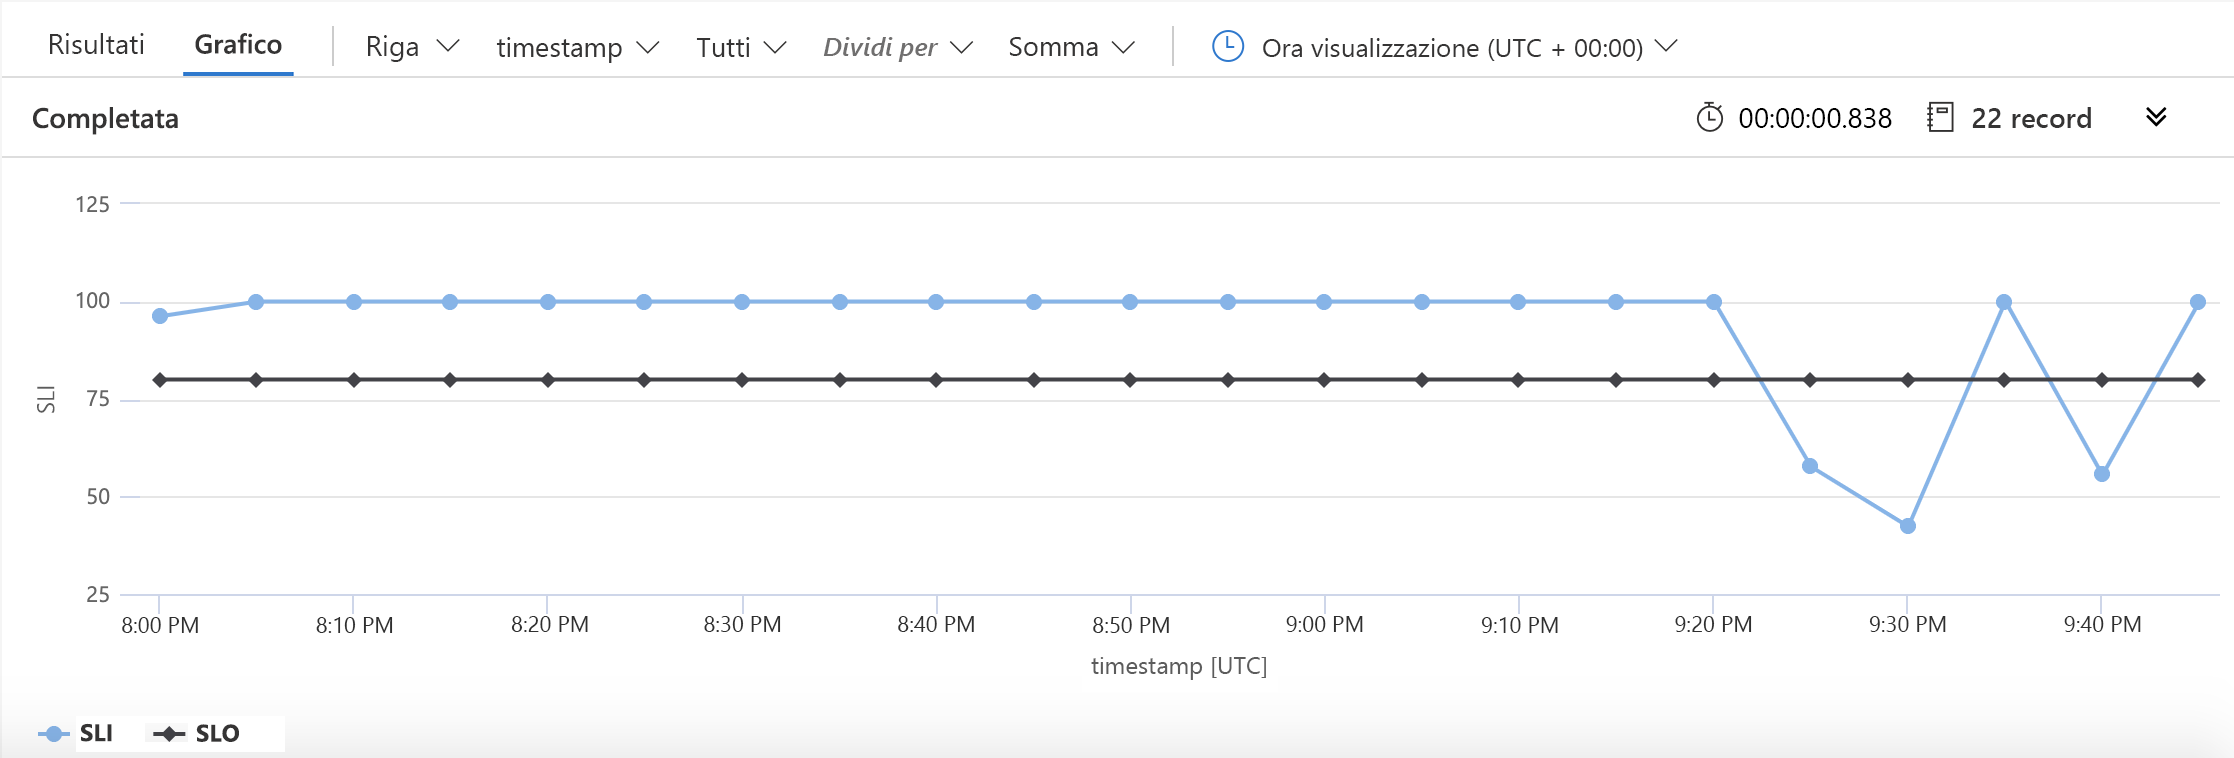Select the SLO diamond marker at 8:00 PM
Viewport: 2234px width, 758px height.
tap(160, 380)
